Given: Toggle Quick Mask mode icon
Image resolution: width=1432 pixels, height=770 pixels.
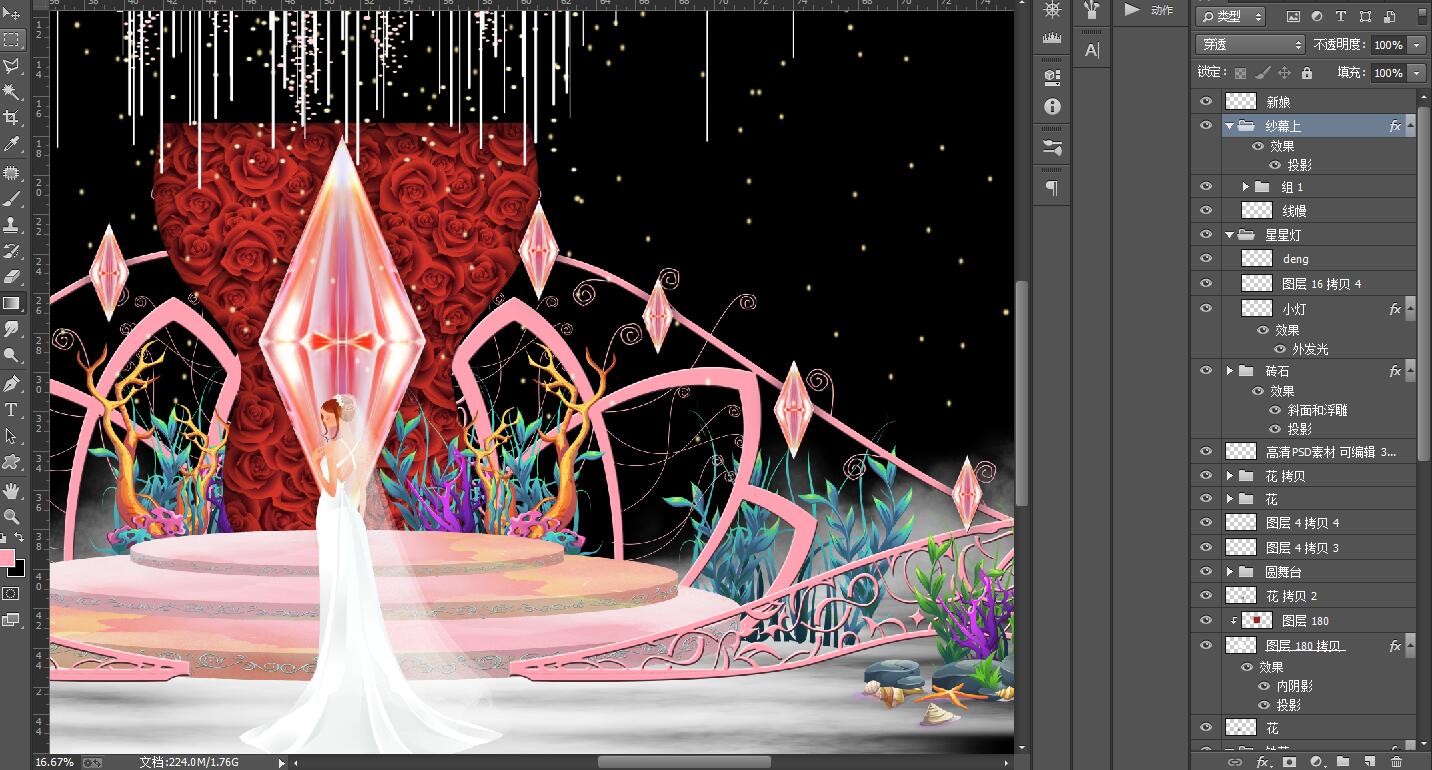Looking at the screenshot, I should [x=12, y=593].
